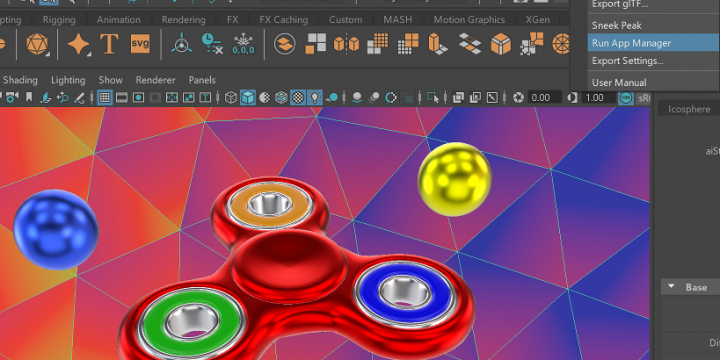
Task: Click the Center Pivot shelf icon
Action: (x=182, y=44)
